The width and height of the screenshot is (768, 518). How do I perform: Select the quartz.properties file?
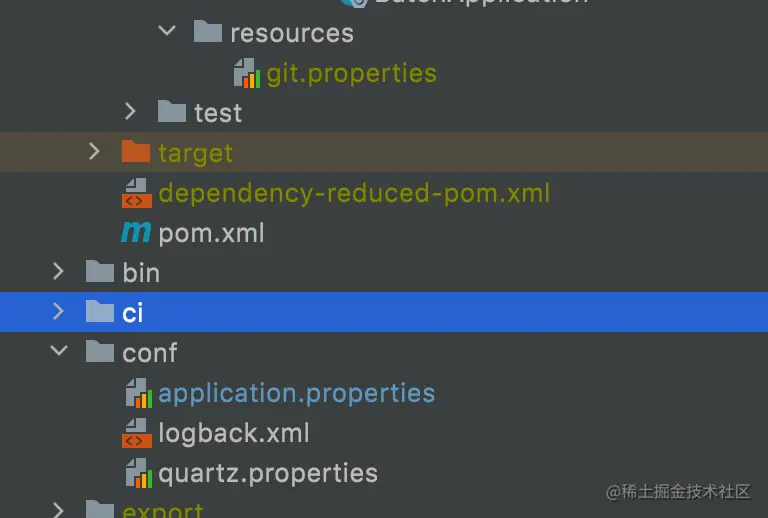tap(268, 473)
